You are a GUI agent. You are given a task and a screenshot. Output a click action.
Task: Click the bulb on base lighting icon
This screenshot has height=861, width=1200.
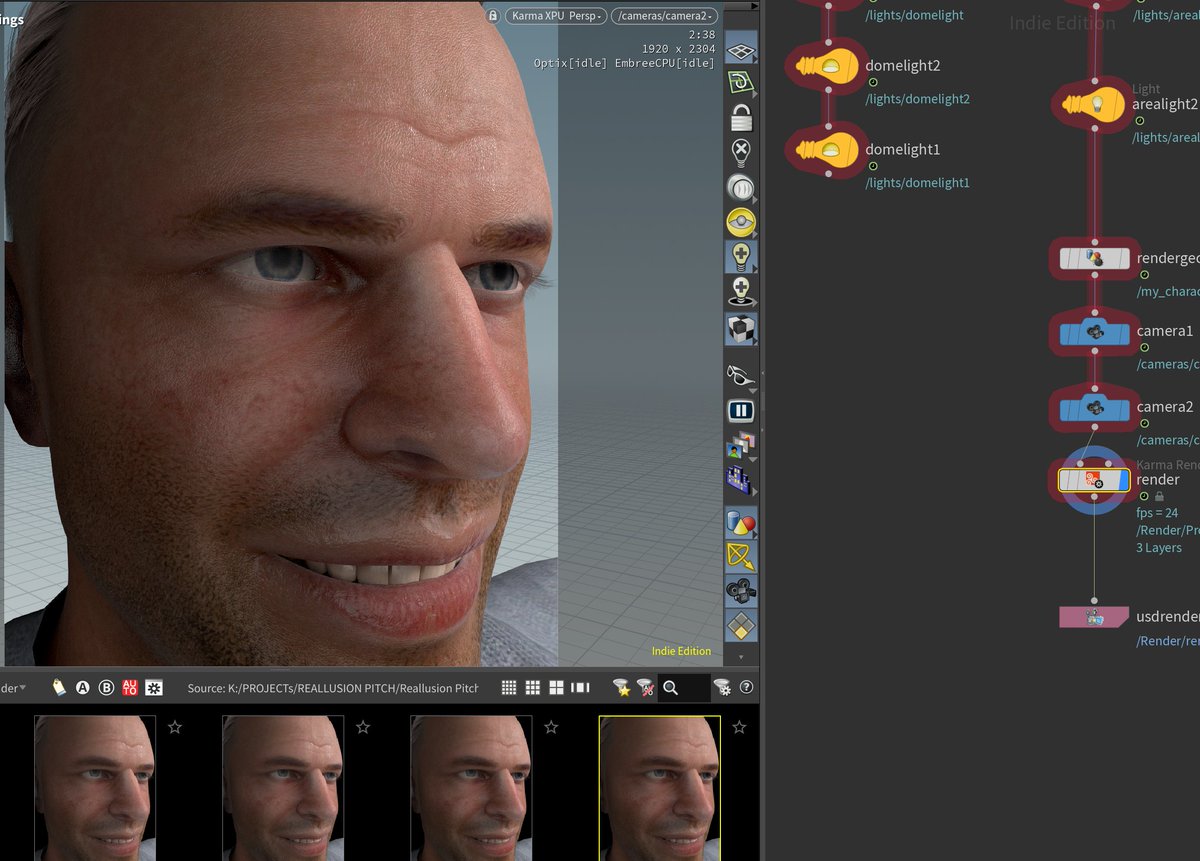(x=741, y=291)
